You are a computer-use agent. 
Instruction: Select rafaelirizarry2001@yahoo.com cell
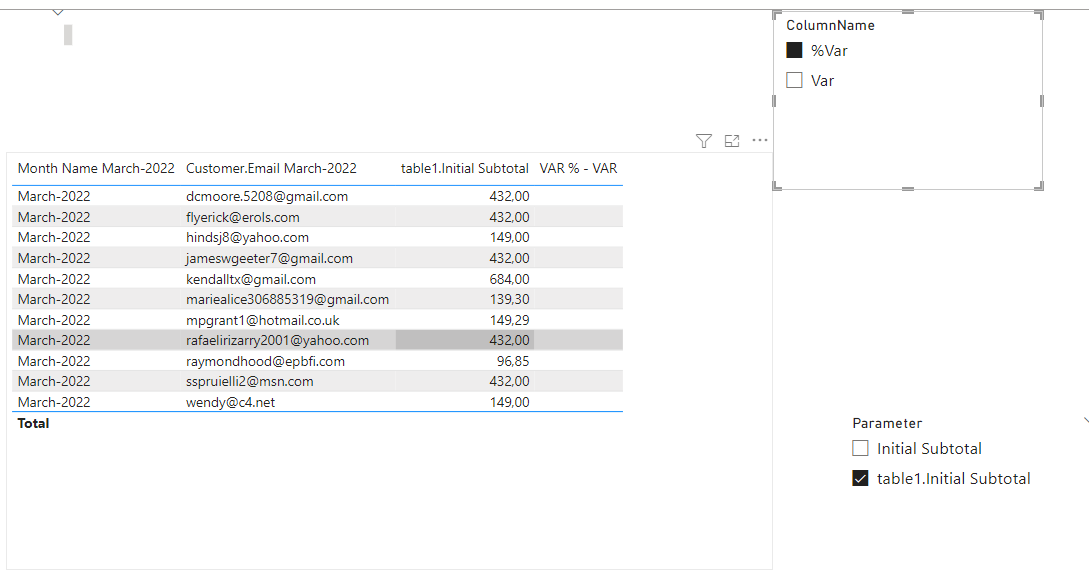coord(277,340)
